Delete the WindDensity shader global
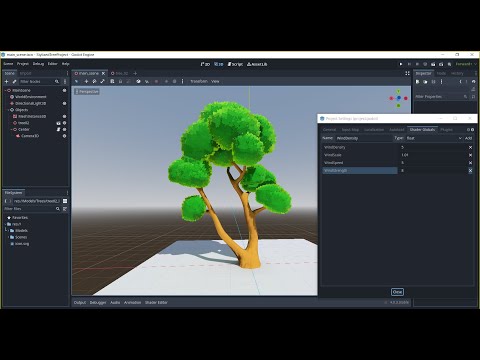480x360 pixels. 470,147
